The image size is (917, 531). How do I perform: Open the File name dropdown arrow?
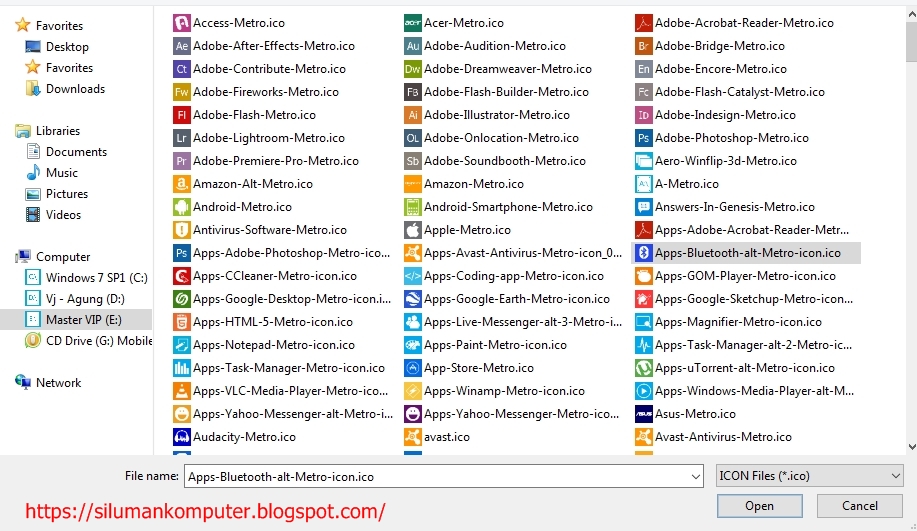[x=695, y=477]
